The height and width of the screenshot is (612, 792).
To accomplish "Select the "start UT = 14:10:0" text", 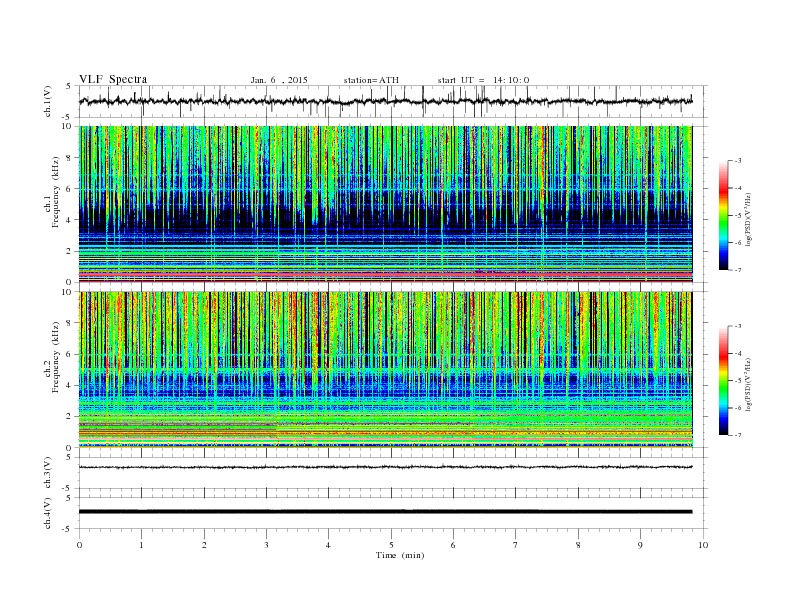I will [x=483, y=80].
